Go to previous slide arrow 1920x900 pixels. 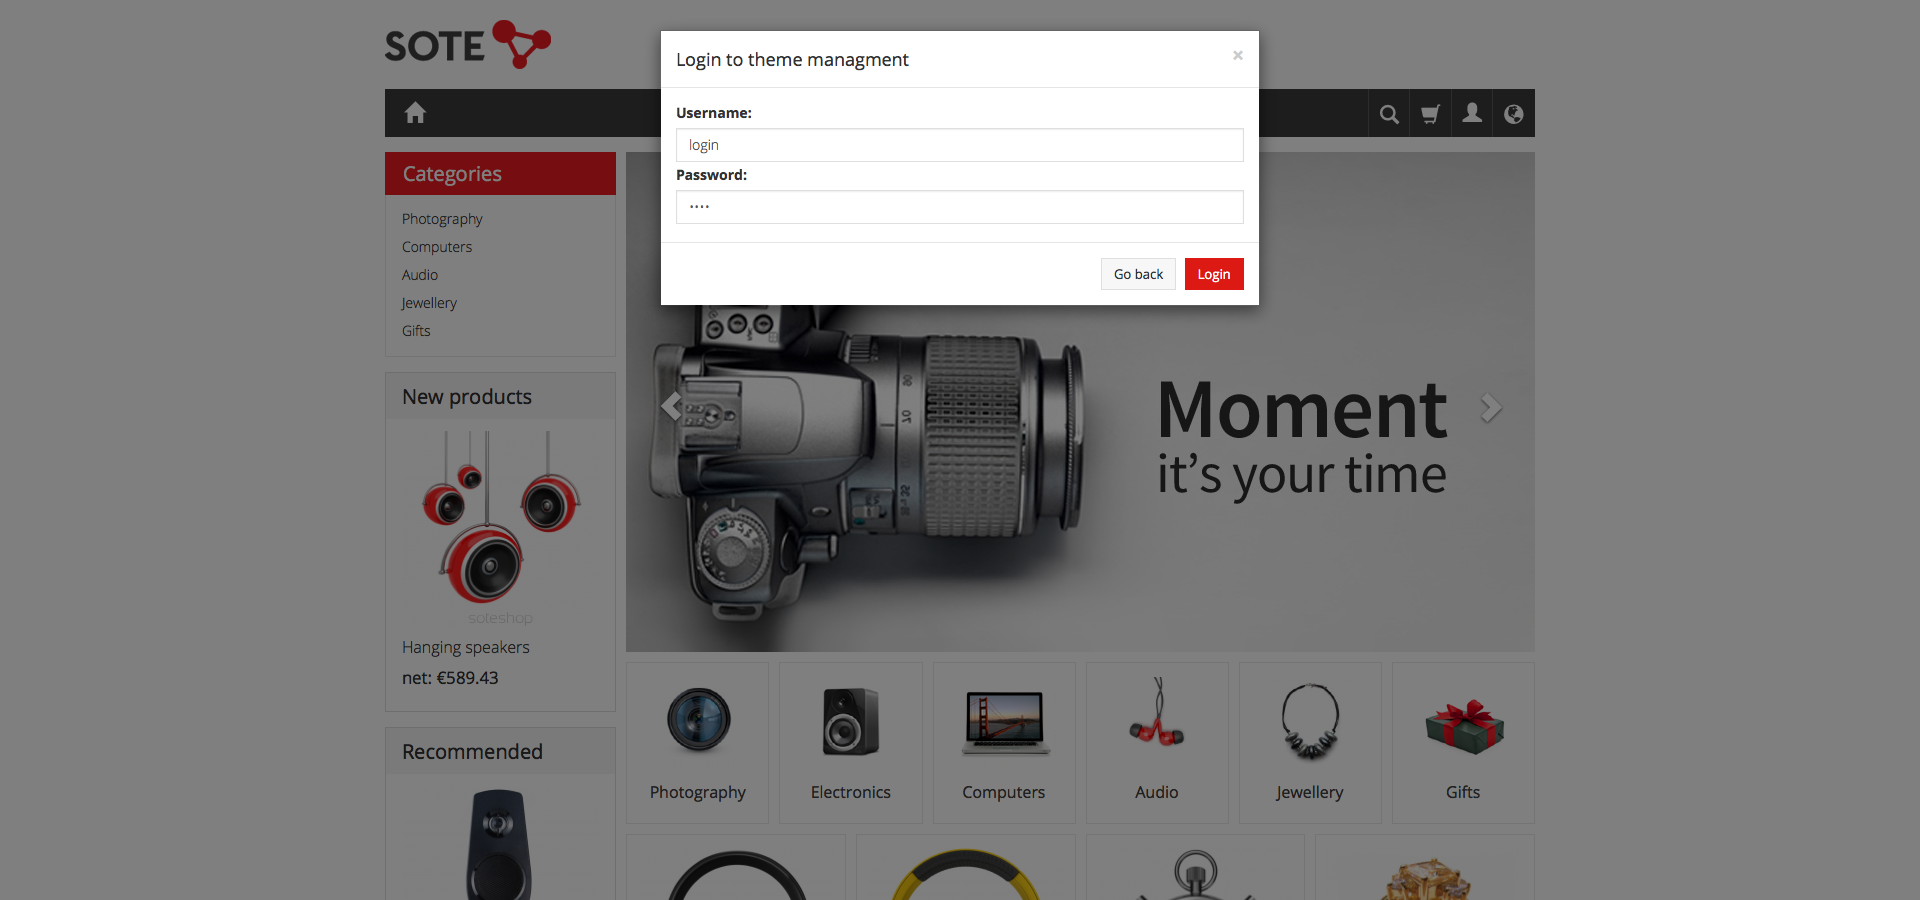click(671, 407)
